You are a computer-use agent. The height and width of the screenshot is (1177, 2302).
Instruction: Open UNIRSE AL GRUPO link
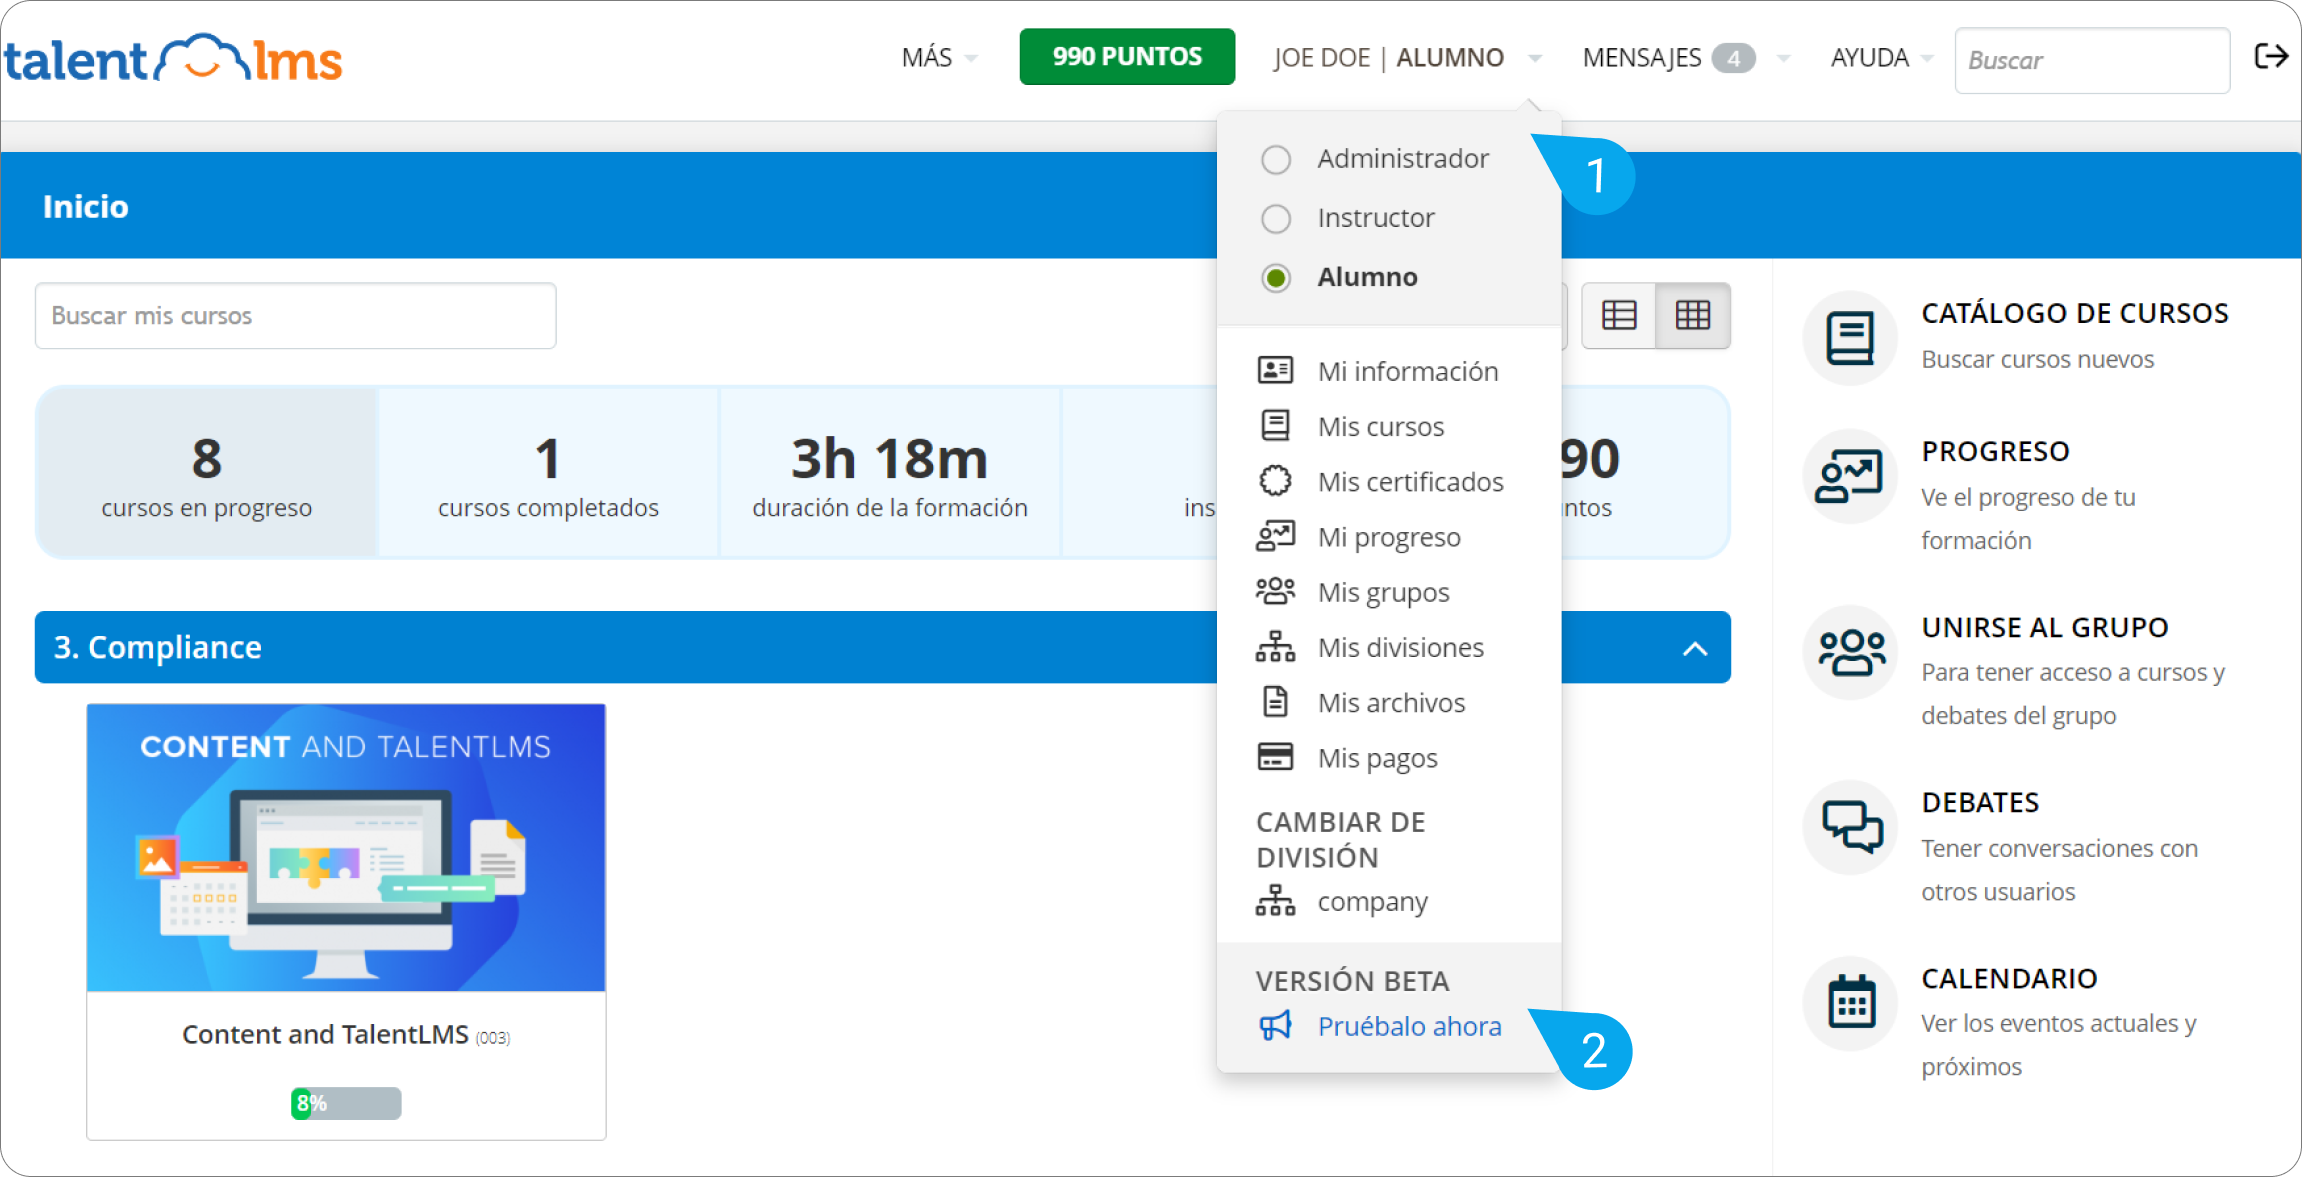2044,627
